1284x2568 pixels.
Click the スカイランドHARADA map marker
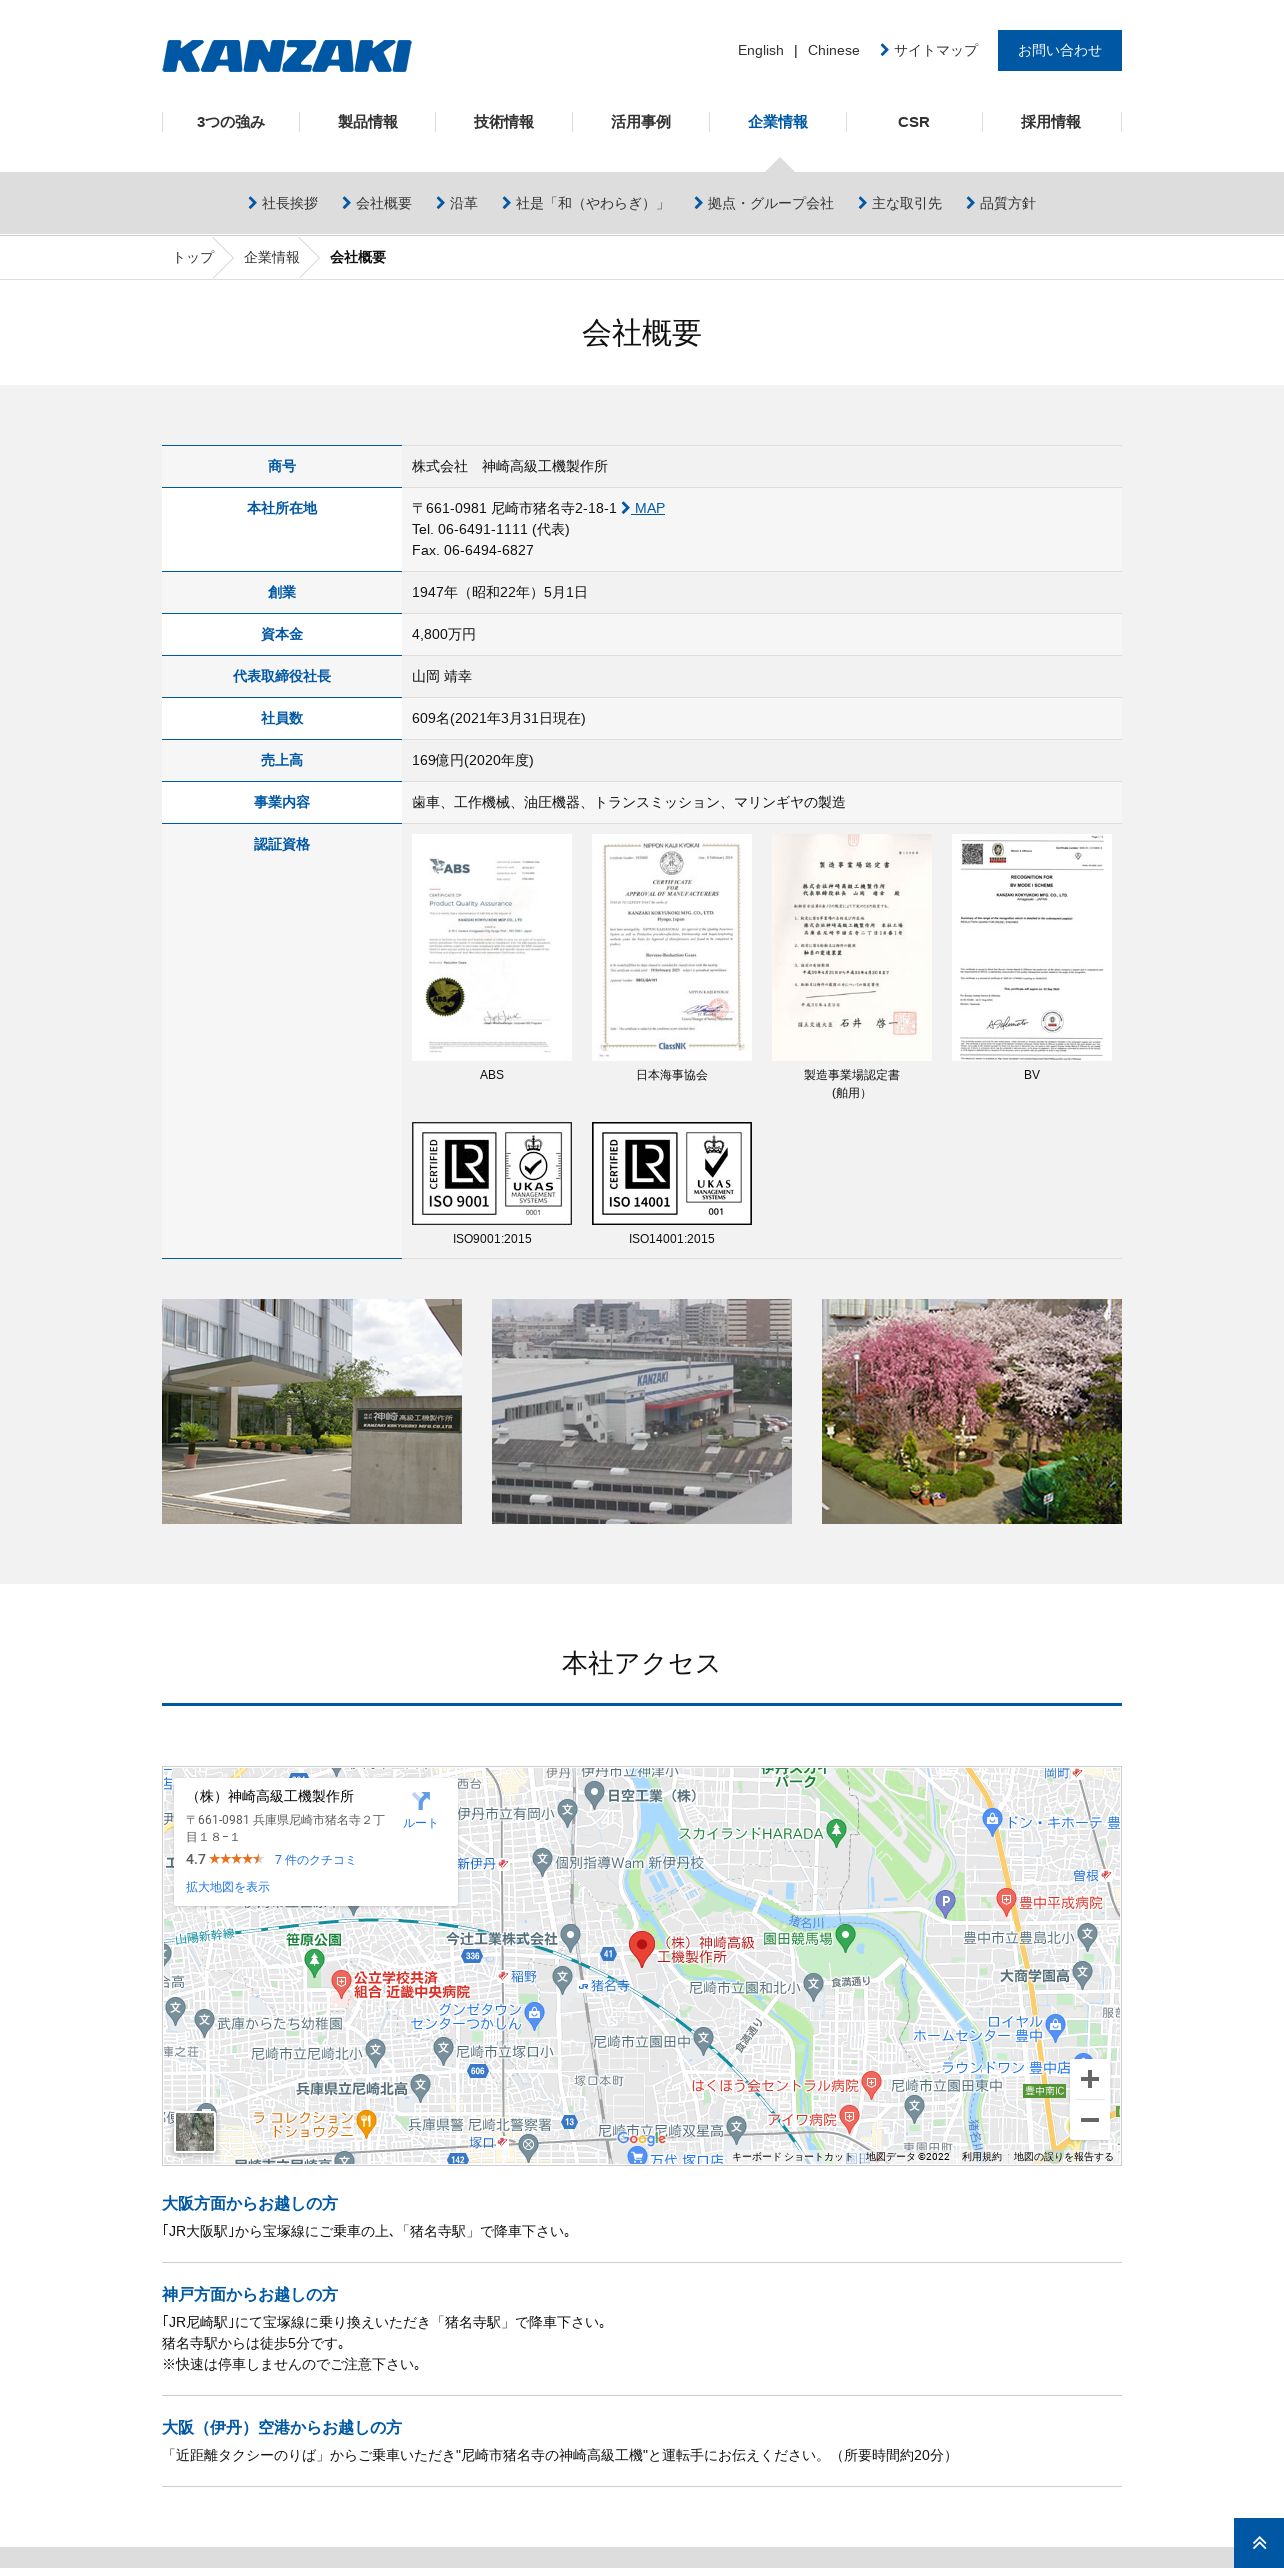837,1832
